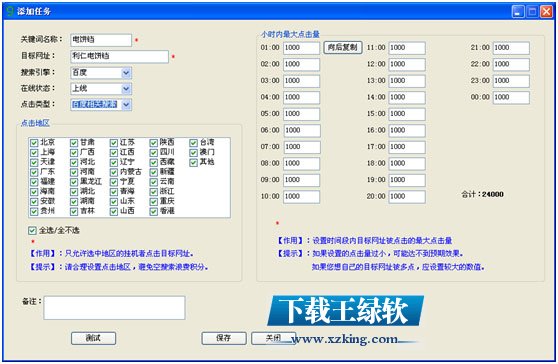Toggle the 上海 region checkbox
The width and height of the screenshot is (558, 364).
[x=34, y=153]
